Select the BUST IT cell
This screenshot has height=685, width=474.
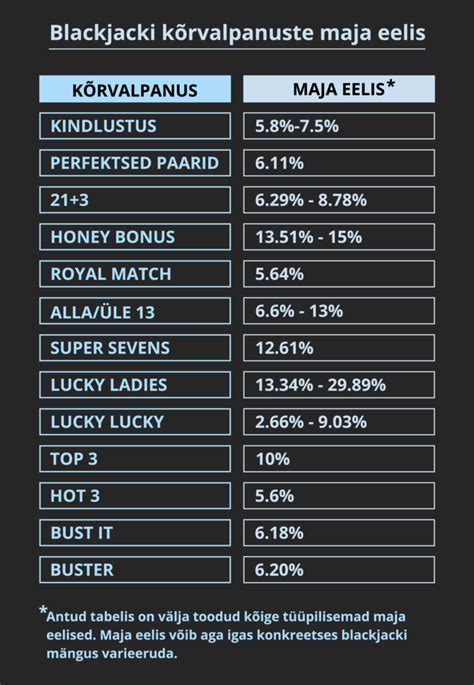[135, 533]
